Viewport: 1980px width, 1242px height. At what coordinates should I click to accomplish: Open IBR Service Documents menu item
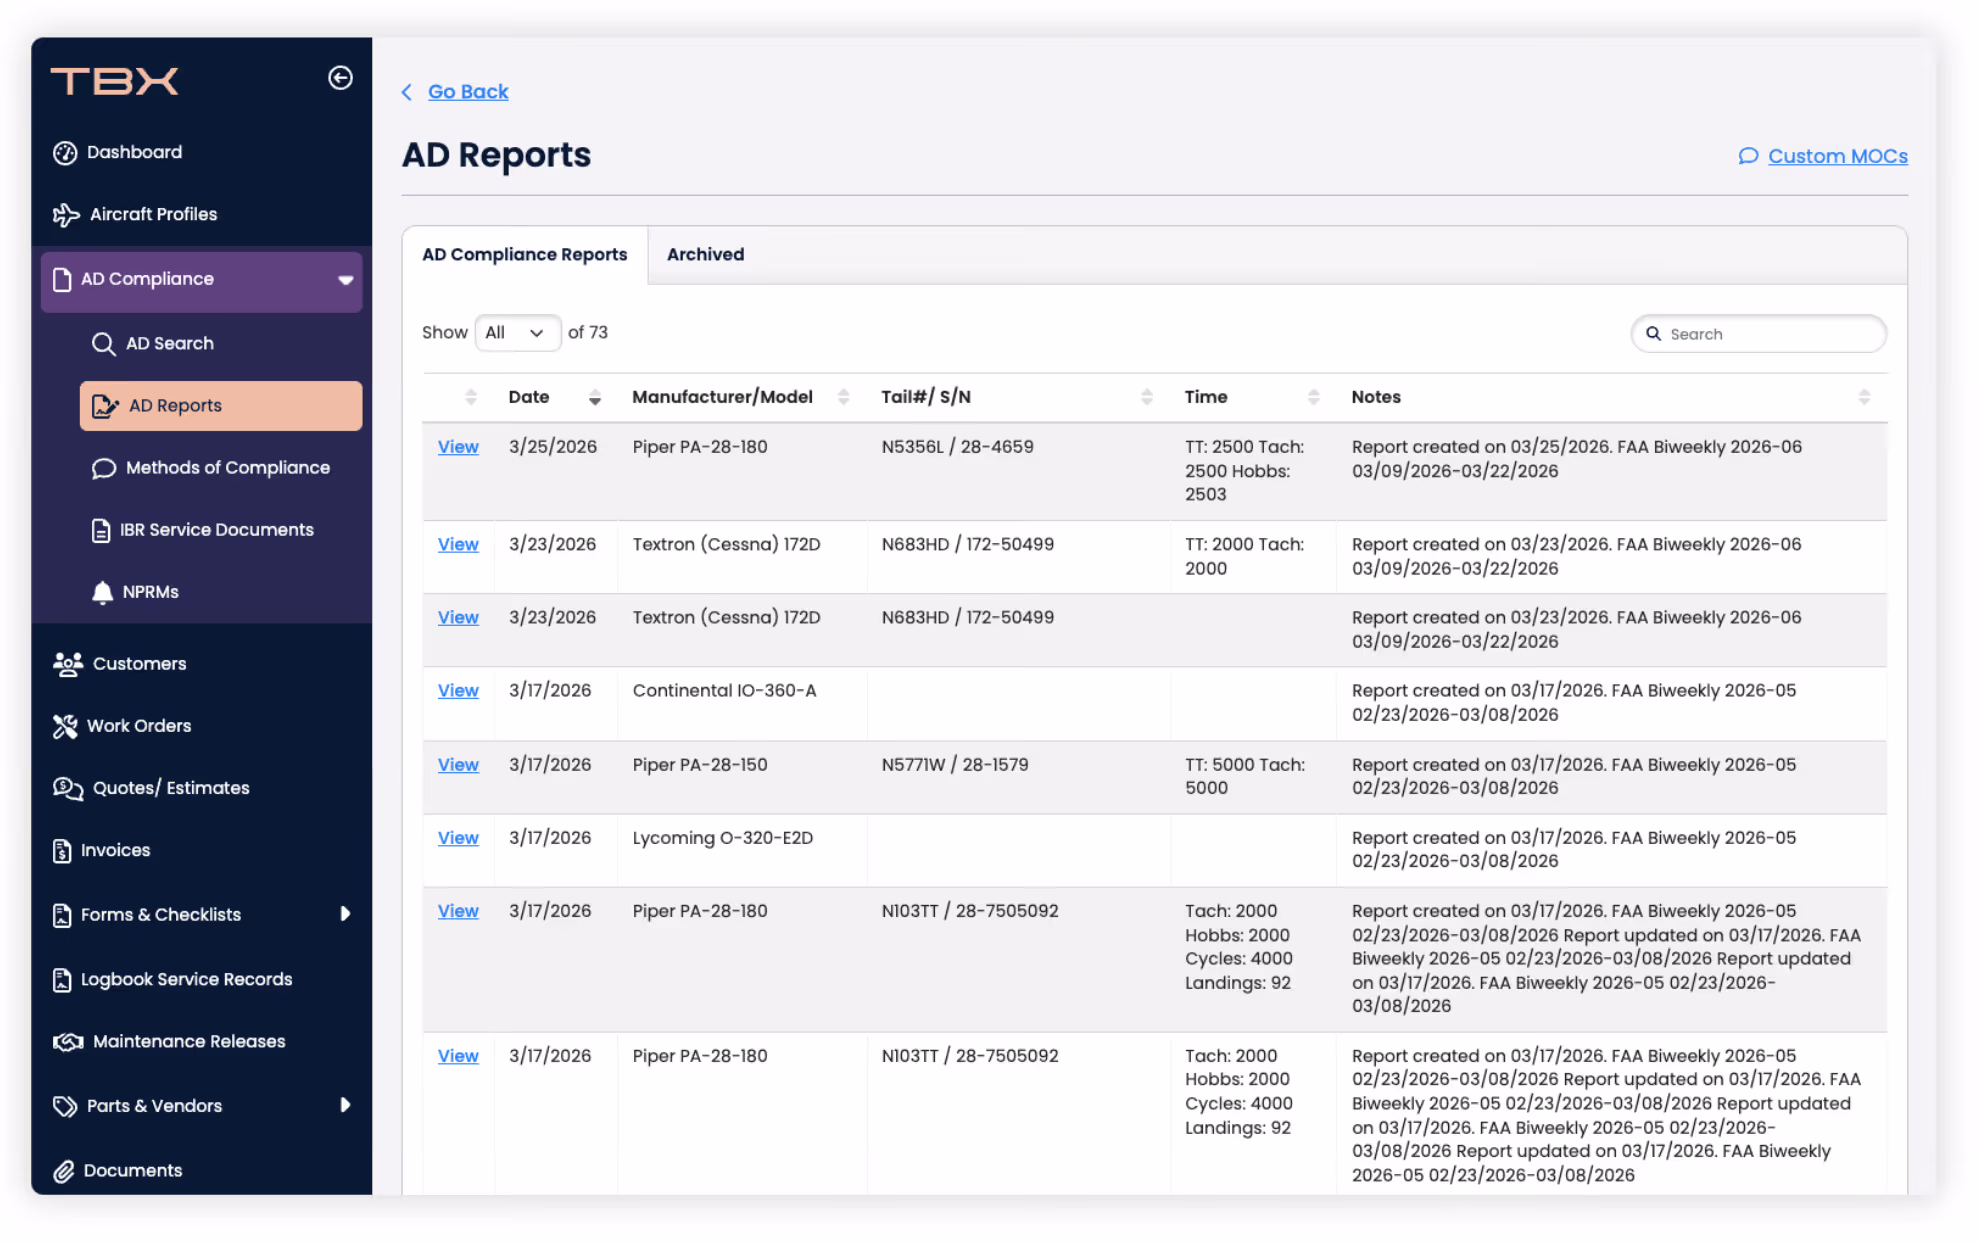coord(216,531)
